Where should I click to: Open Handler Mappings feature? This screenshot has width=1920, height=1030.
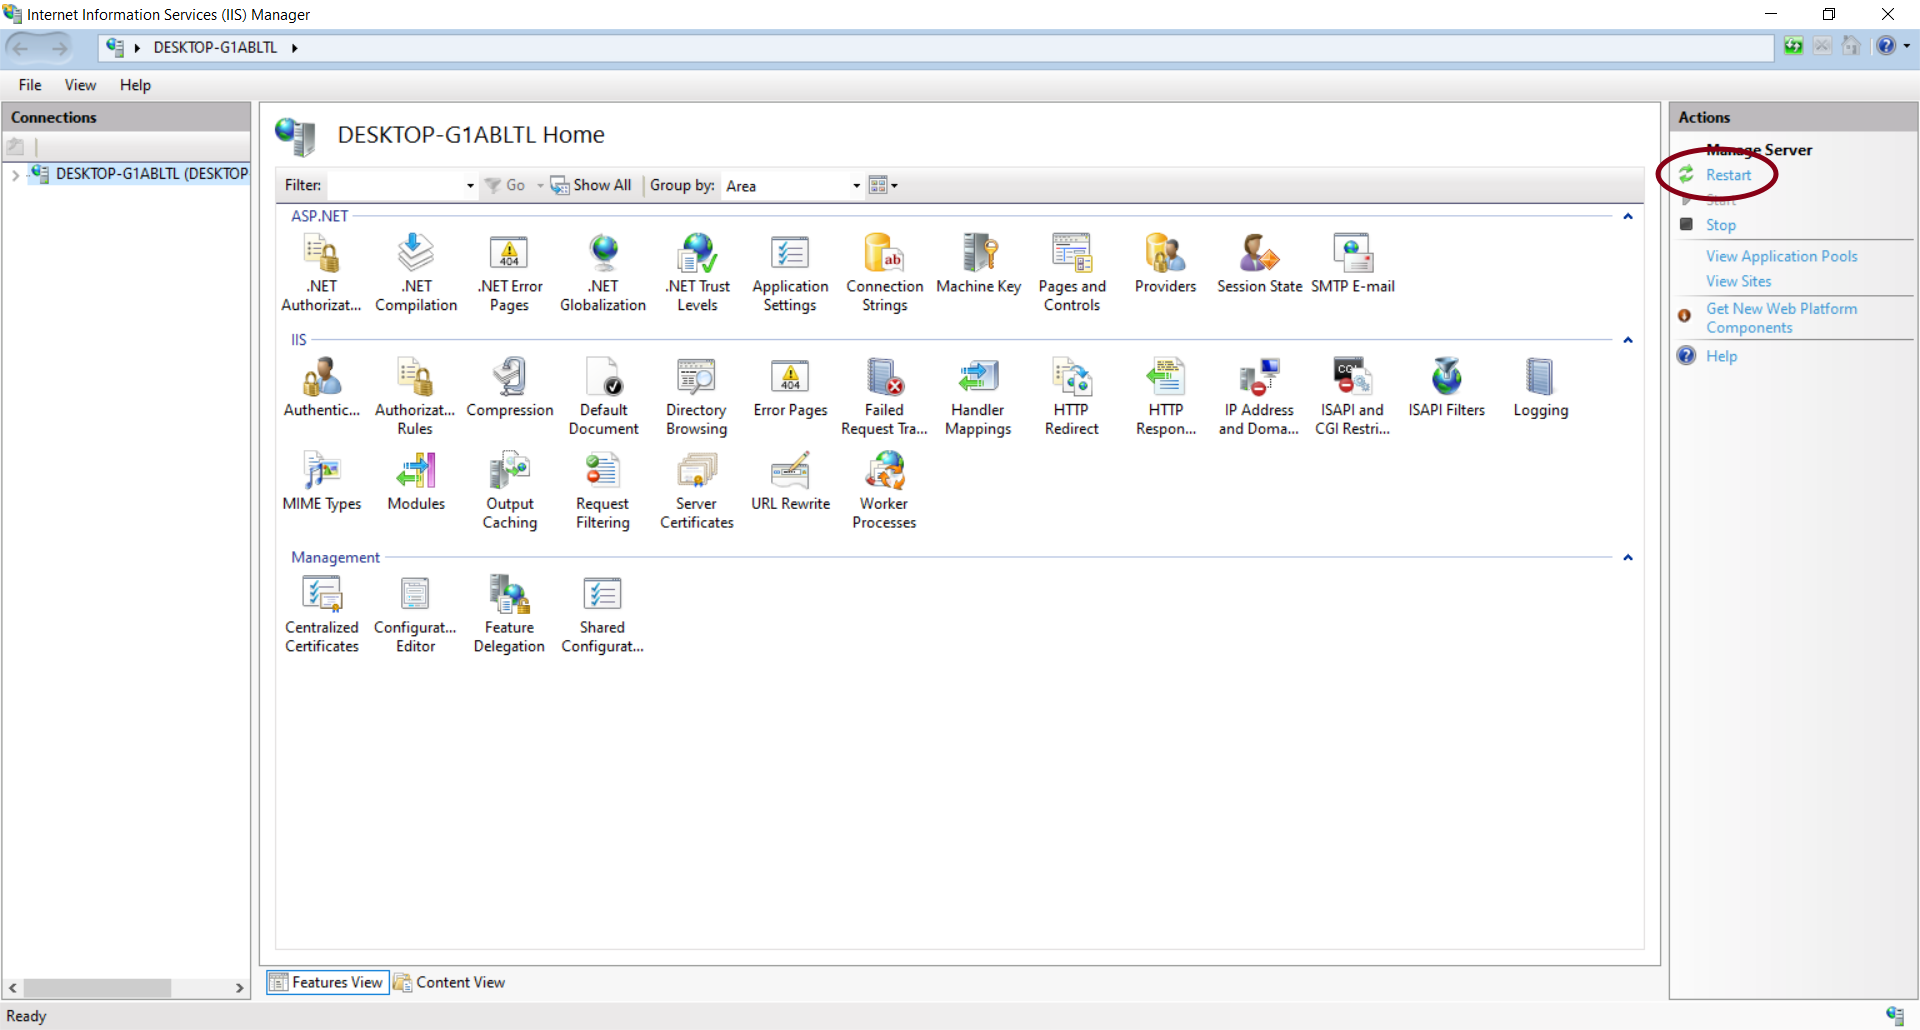coord(978,397)
